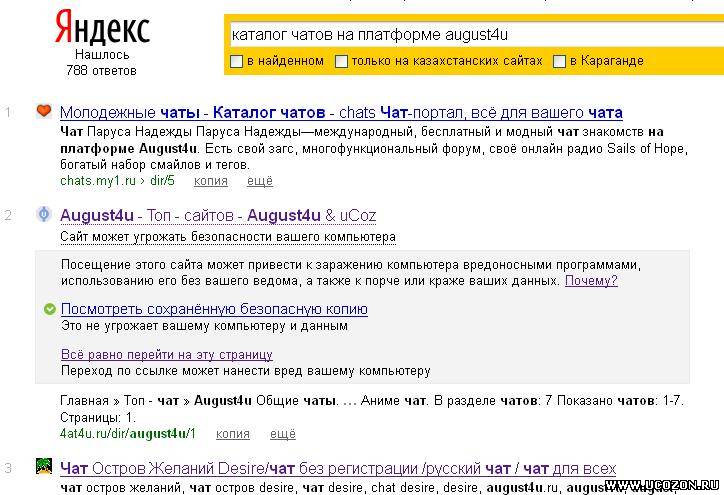Focus the search query input field
Viewport: 724px width, 495px height.
point(476,35)
